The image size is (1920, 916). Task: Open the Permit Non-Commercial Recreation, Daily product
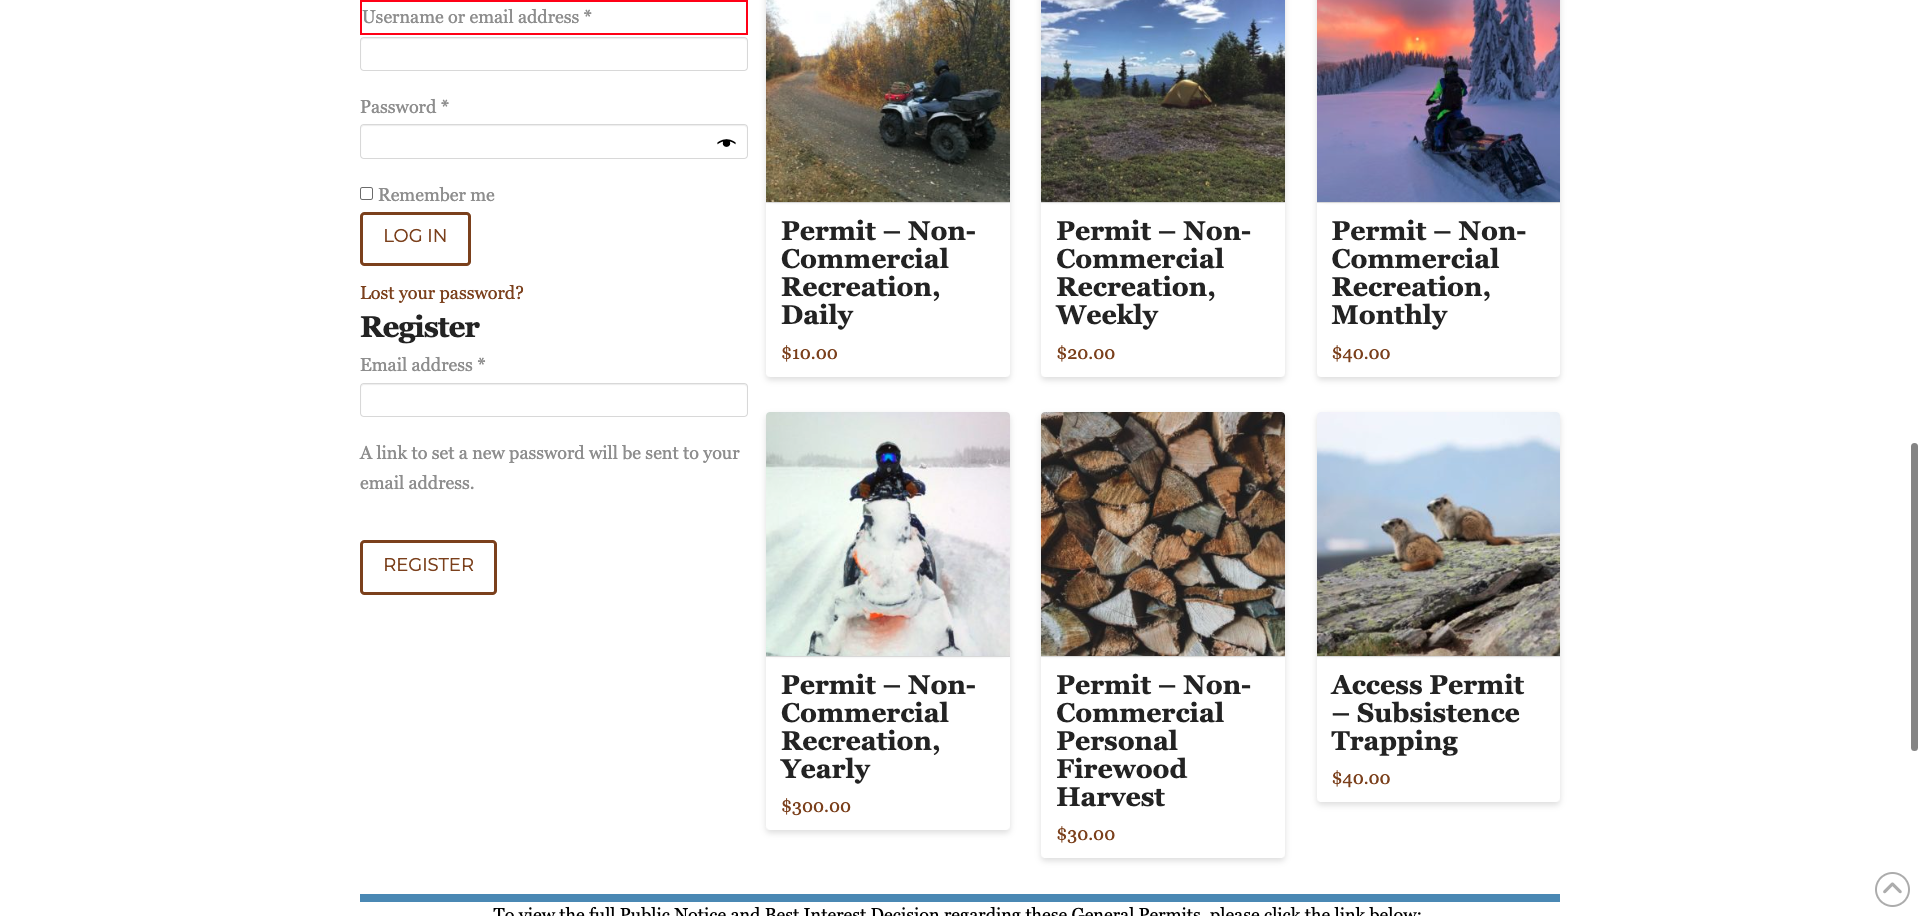878,272
